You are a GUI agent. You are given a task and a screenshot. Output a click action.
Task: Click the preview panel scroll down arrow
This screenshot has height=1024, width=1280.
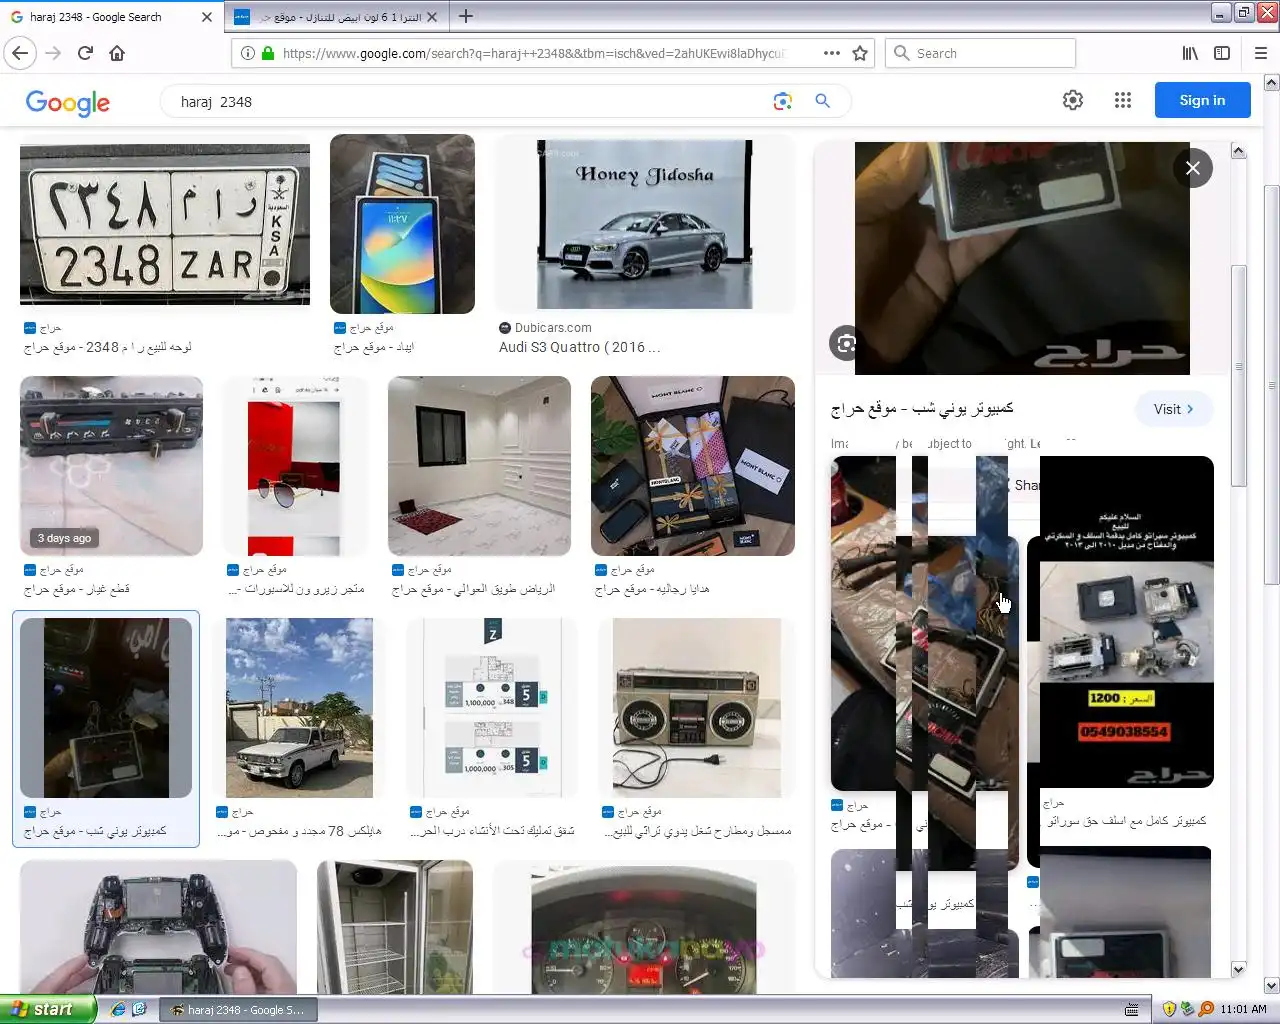click(x=1238, y=969)
